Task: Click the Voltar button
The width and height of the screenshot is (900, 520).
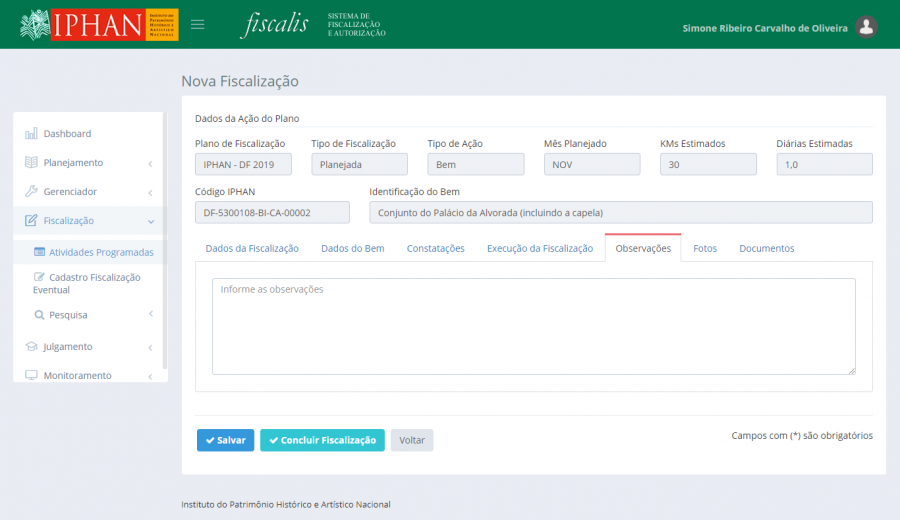Action: tap(412, 440)
